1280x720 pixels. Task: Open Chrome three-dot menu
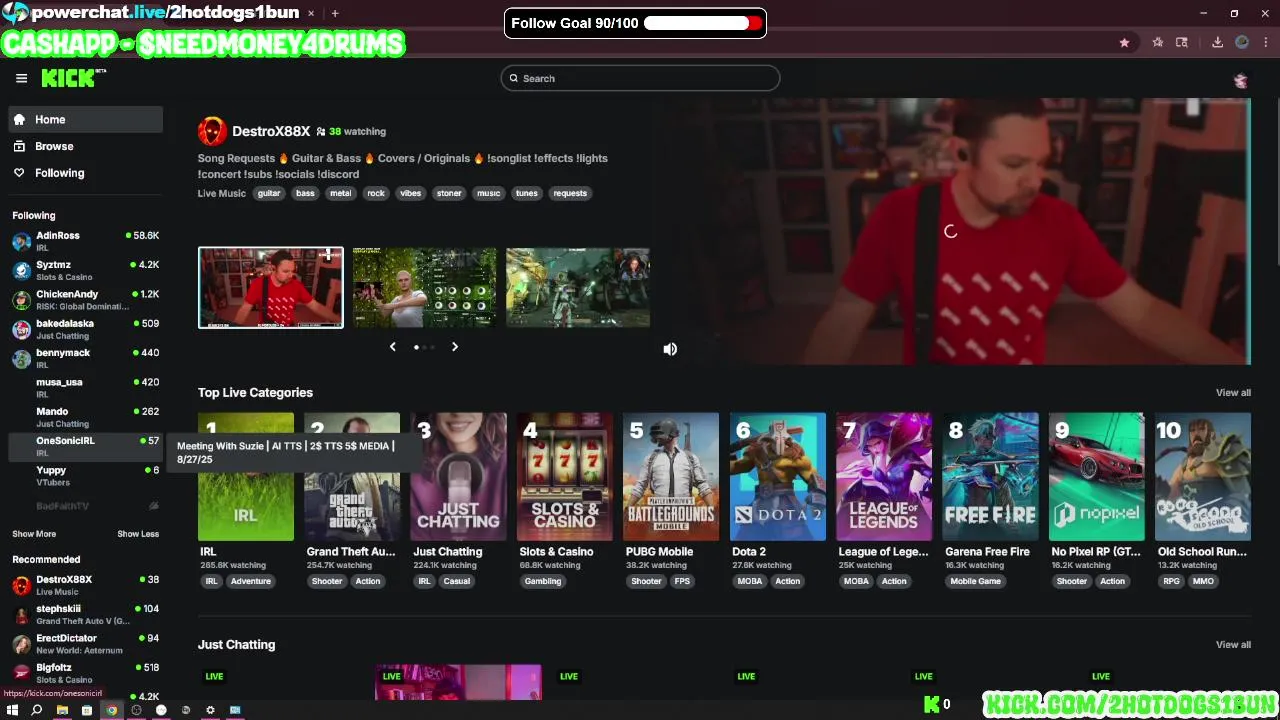pyautogui.click(x=1266, y=42)
